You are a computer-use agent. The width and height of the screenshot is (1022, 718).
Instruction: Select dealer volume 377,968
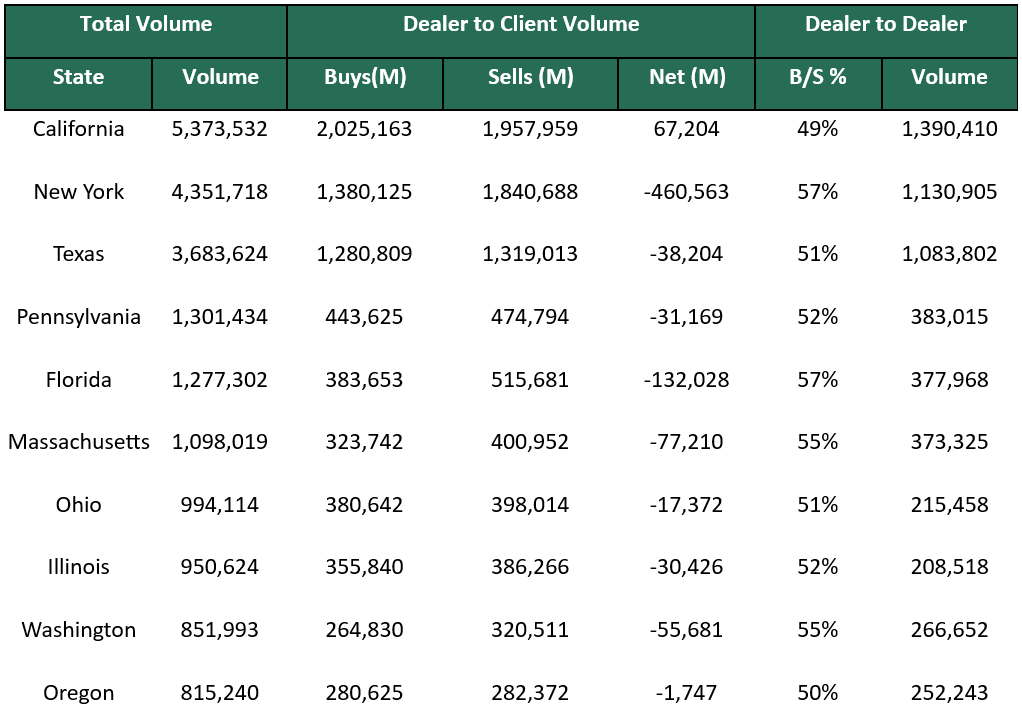point(950,379)
